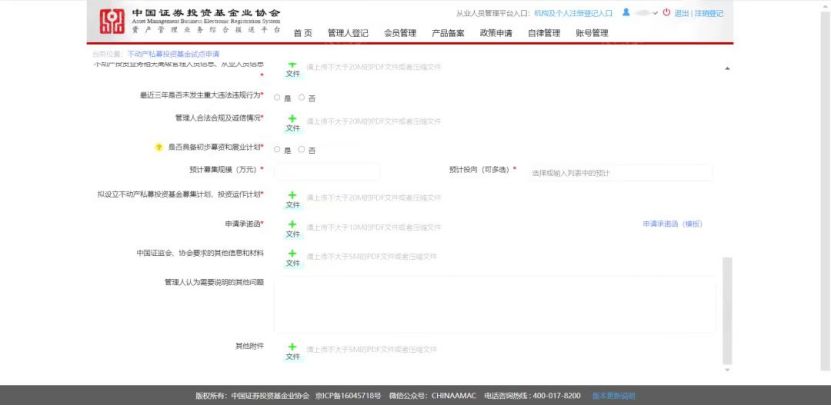Click the yellow question mark help icon

pos(158,147)
